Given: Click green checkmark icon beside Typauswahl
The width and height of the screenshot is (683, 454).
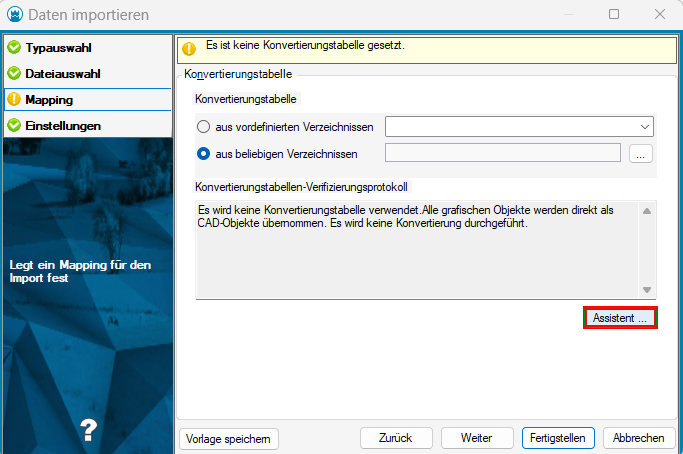Looking at the screenshot, I should point(14,48).
